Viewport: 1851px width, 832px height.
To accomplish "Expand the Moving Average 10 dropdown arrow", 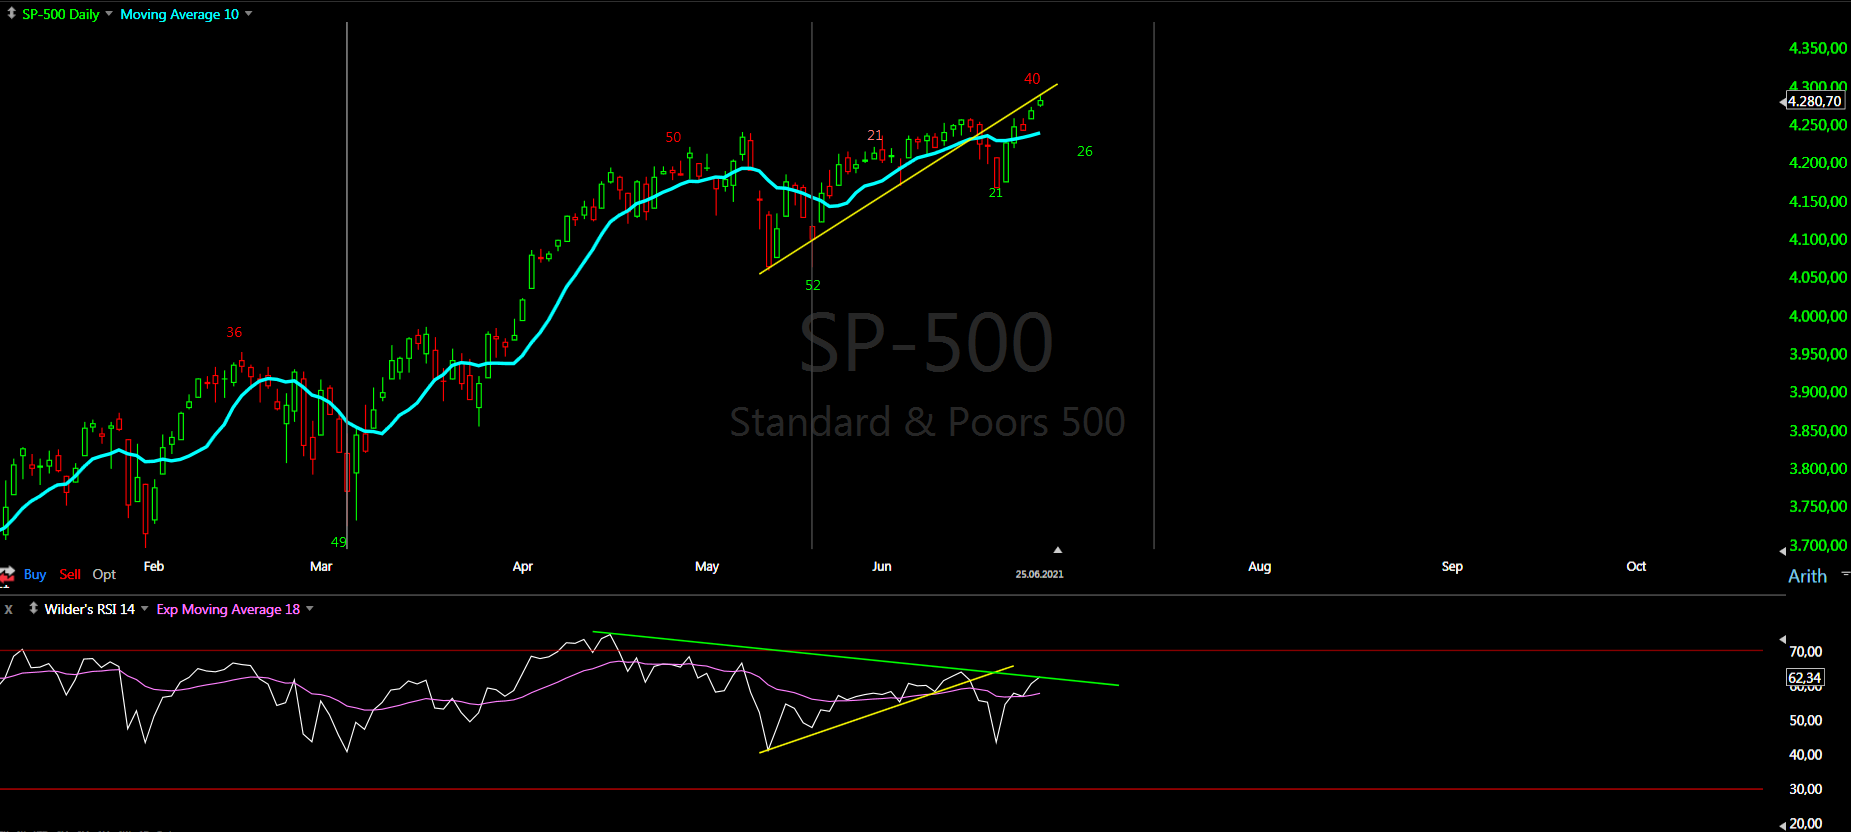I will (249, 14).
